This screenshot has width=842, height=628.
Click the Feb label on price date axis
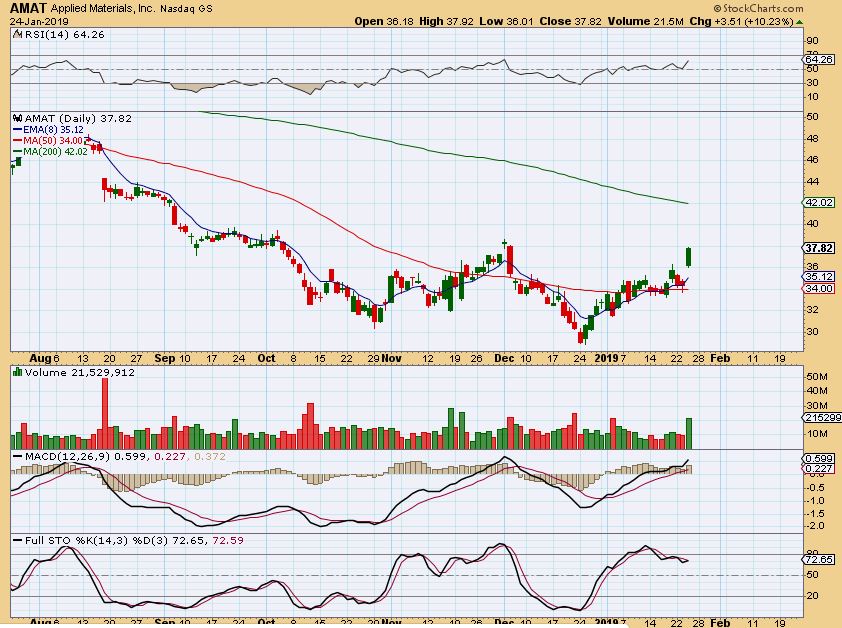[x=720, y=358]
